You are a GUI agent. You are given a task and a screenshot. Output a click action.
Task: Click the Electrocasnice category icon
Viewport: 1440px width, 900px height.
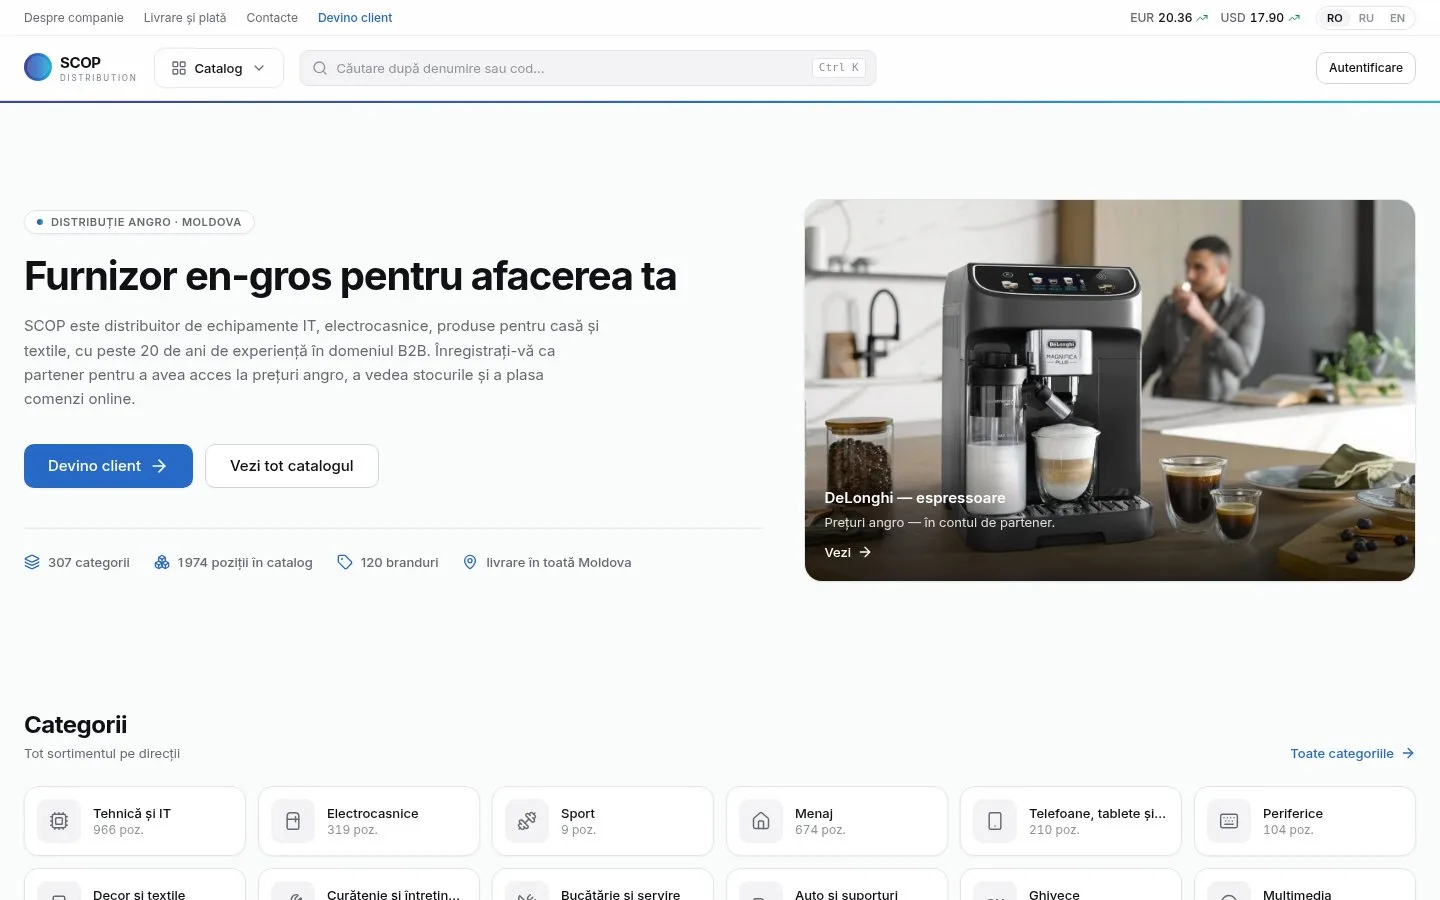click(x=293, y=821)
